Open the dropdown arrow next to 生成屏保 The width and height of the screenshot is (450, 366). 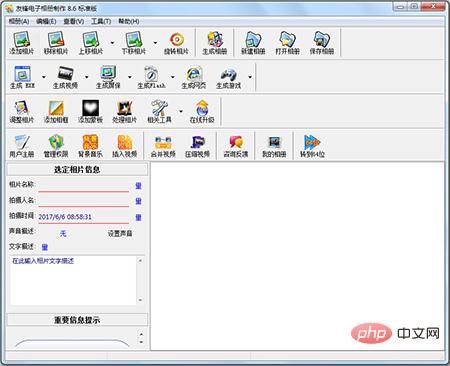tap(130, 77)
